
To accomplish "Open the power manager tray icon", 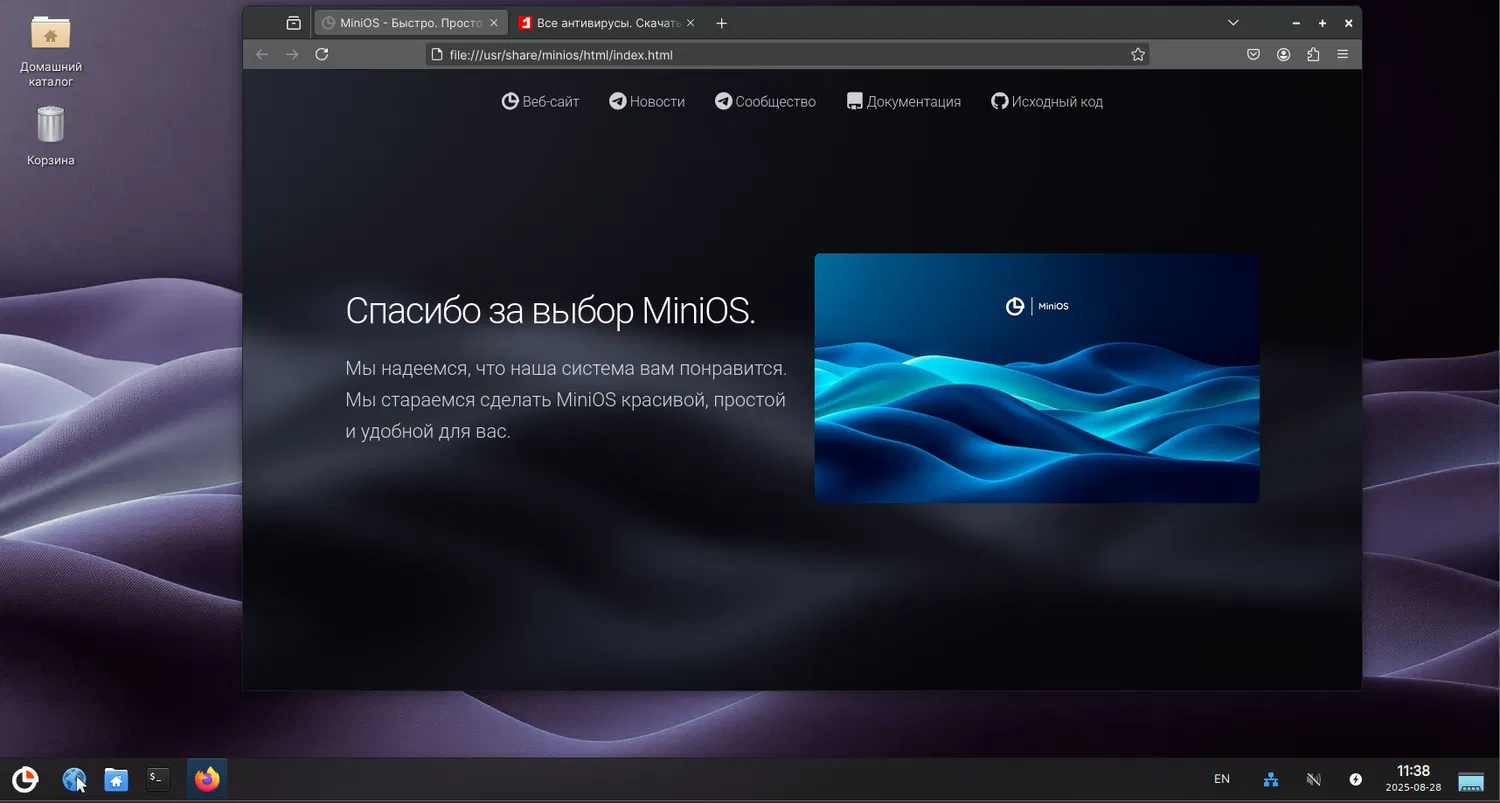I will [1356, 780].
